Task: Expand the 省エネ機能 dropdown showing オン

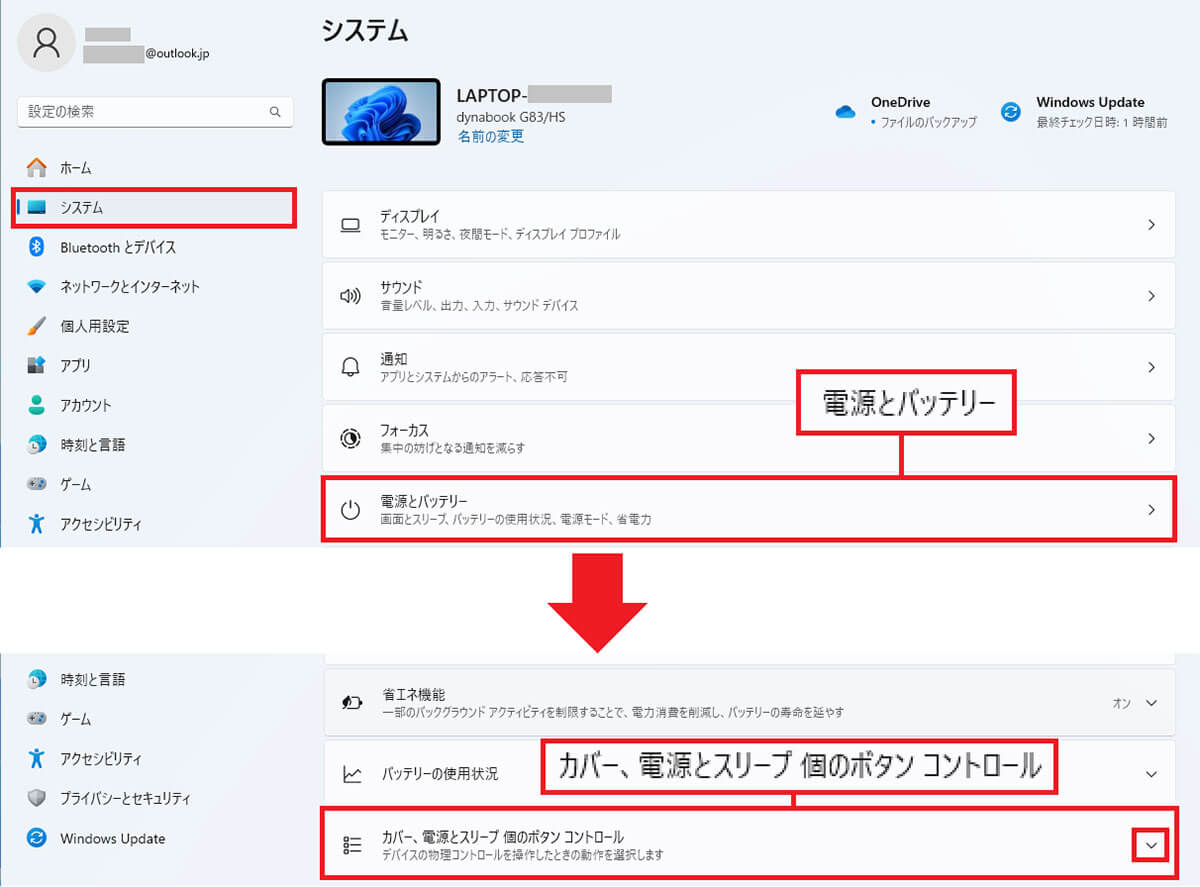Action: 1151,703
